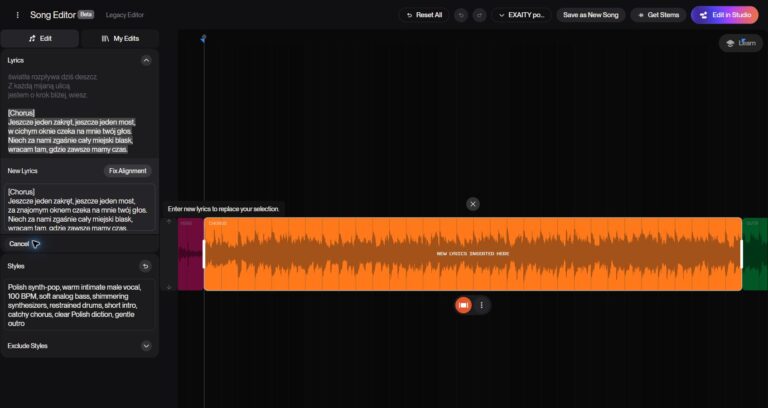Screen dimensions: 768x408
Task: Open the EXAITY po... song version dropdown
Action: tap(522, 15)
